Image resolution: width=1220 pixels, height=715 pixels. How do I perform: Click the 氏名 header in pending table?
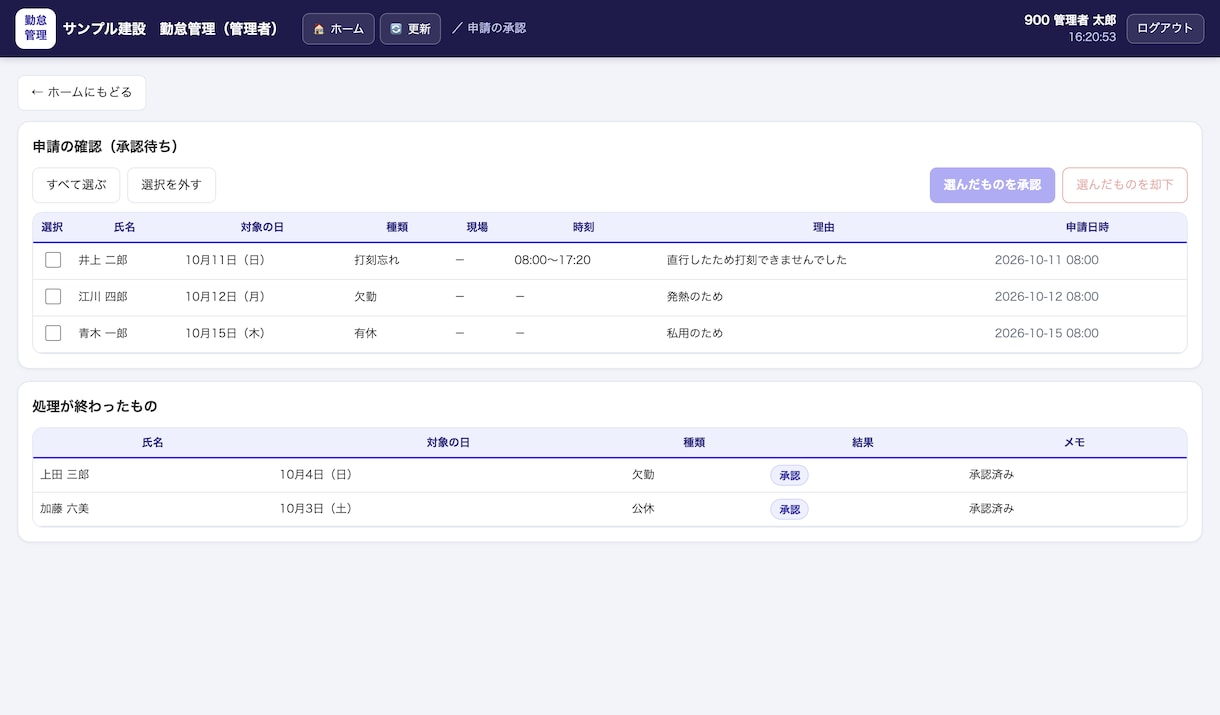124,227
